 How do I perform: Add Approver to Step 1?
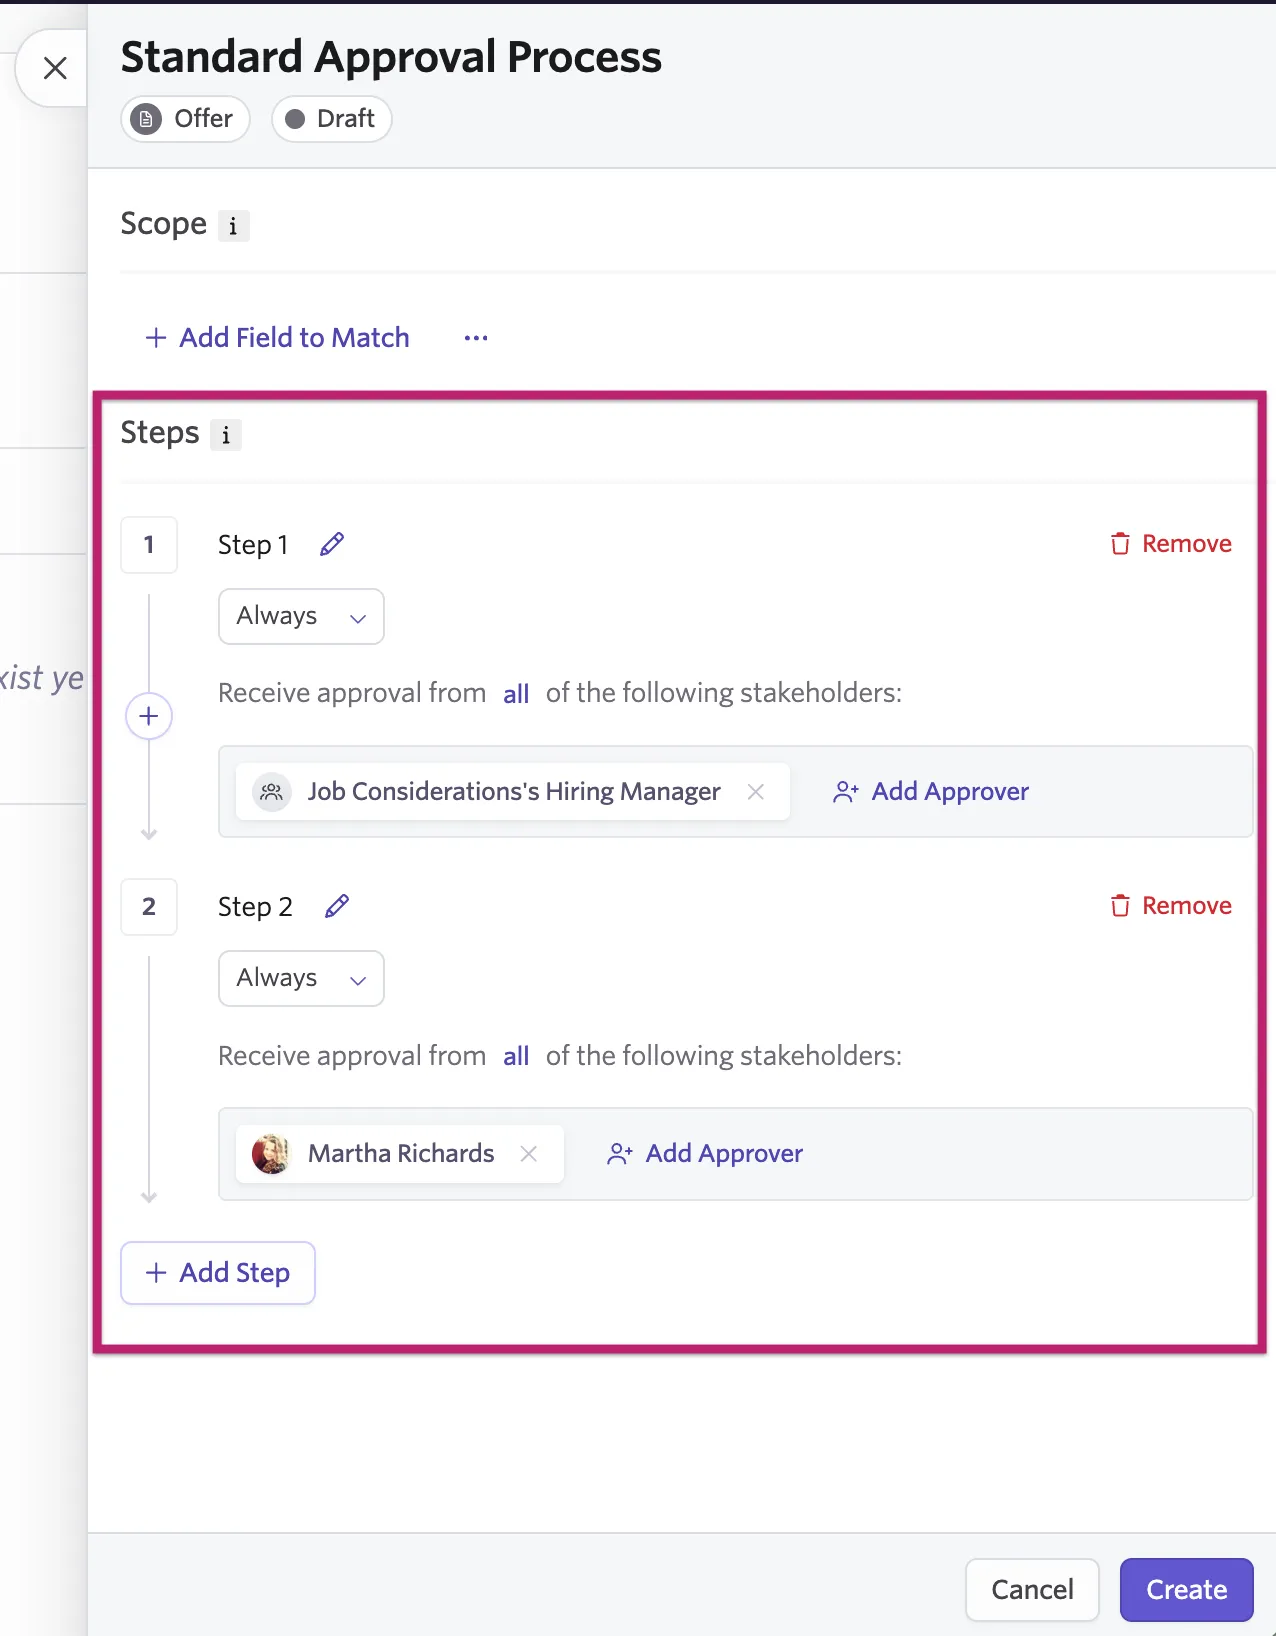click(x=931, y=792)
